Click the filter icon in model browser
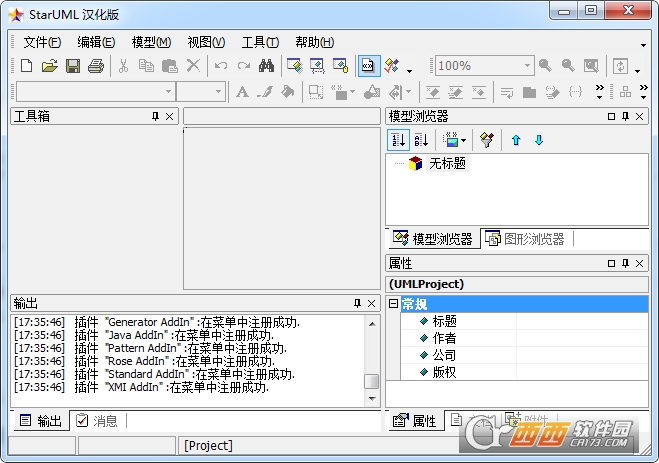 [487, 140]
